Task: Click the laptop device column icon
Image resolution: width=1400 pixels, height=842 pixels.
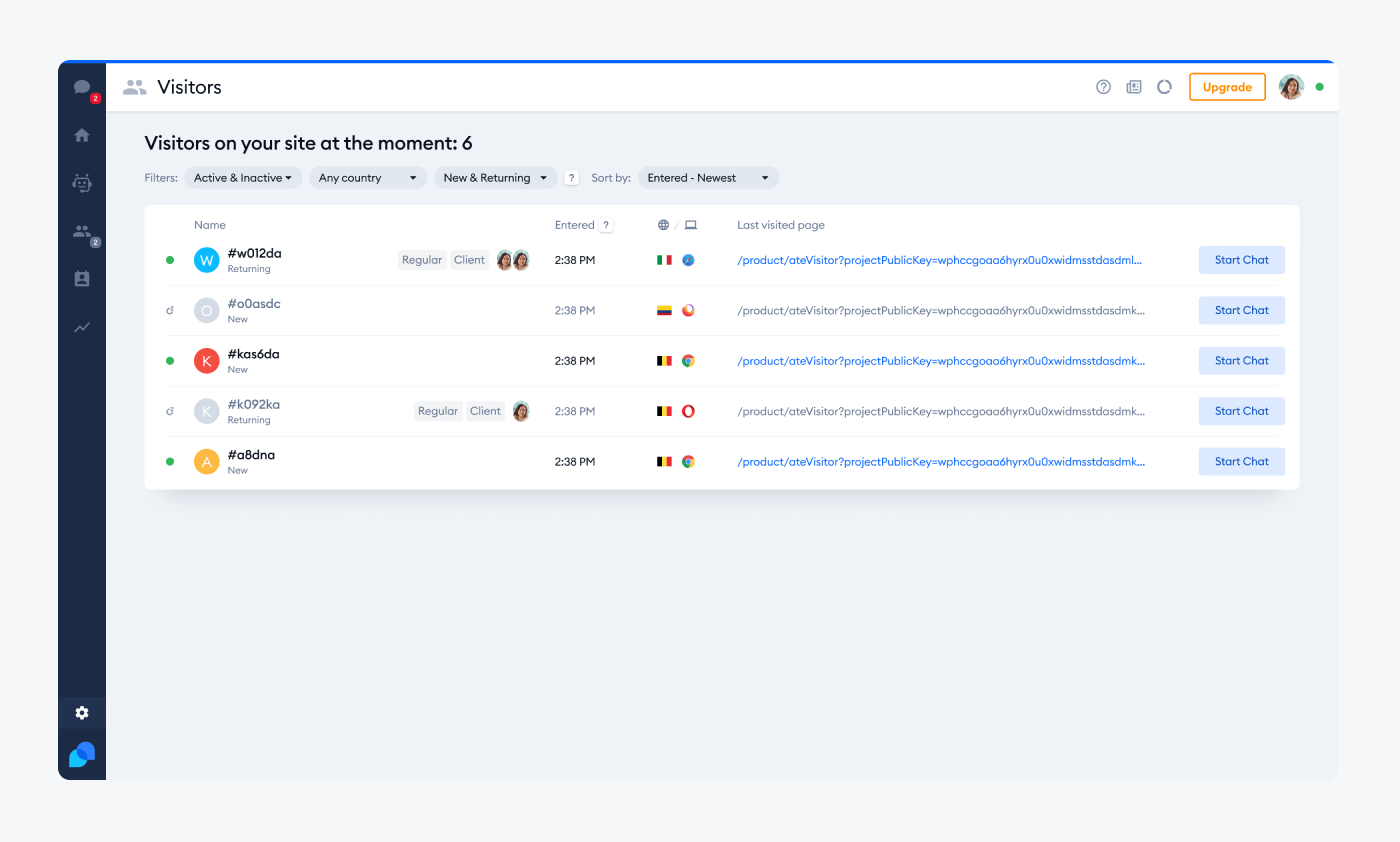Action: [691, 225]
